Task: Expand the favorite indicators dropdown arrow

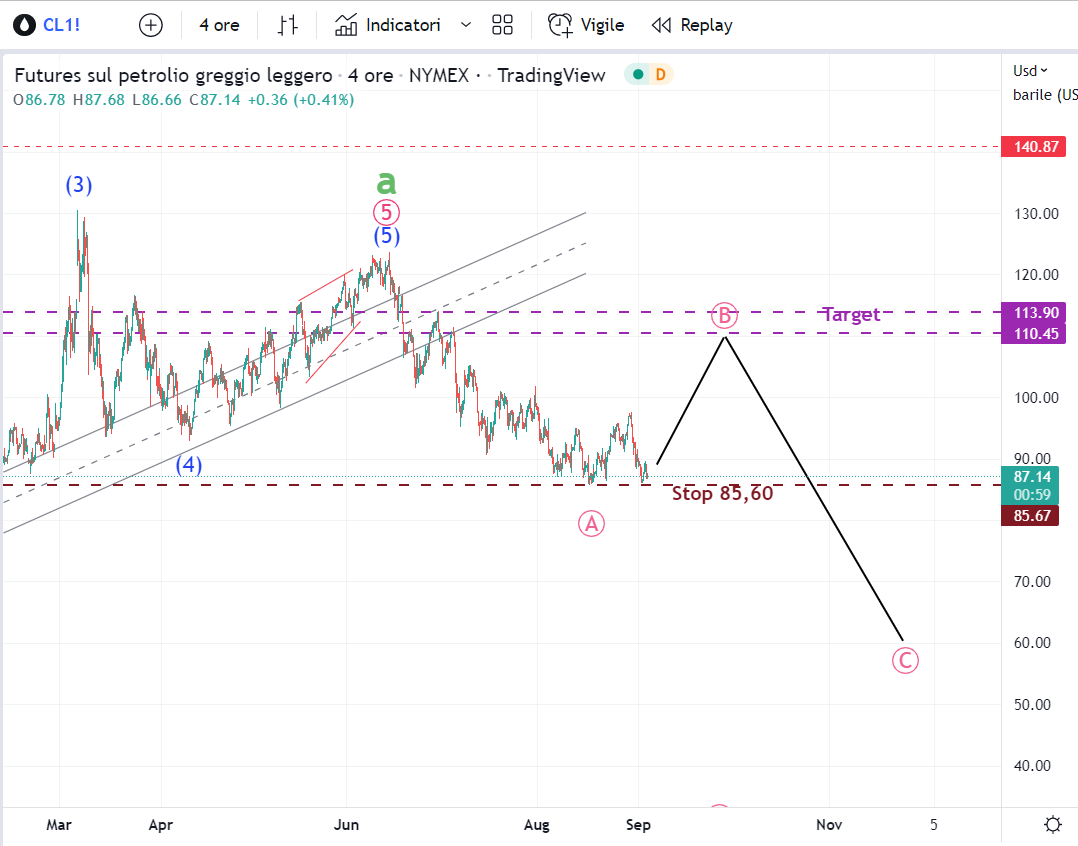Action: (465, 25)
